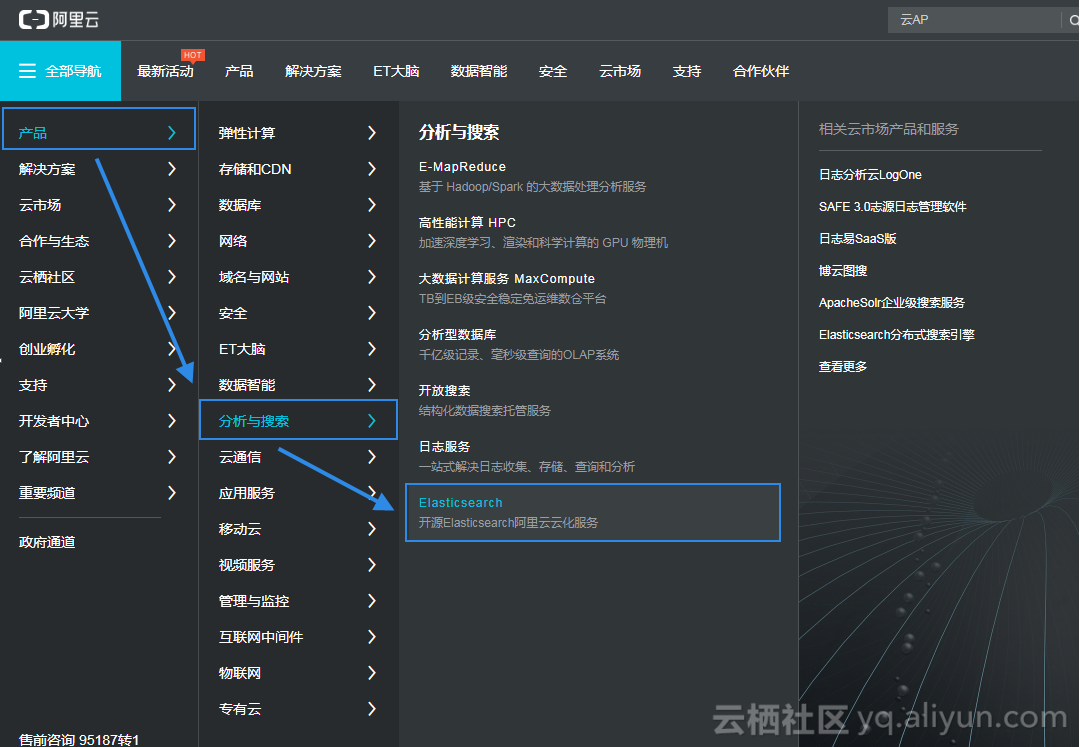Screen dimensions: 1080x747
Task: Click the search input field
Action: pos(975,20)
